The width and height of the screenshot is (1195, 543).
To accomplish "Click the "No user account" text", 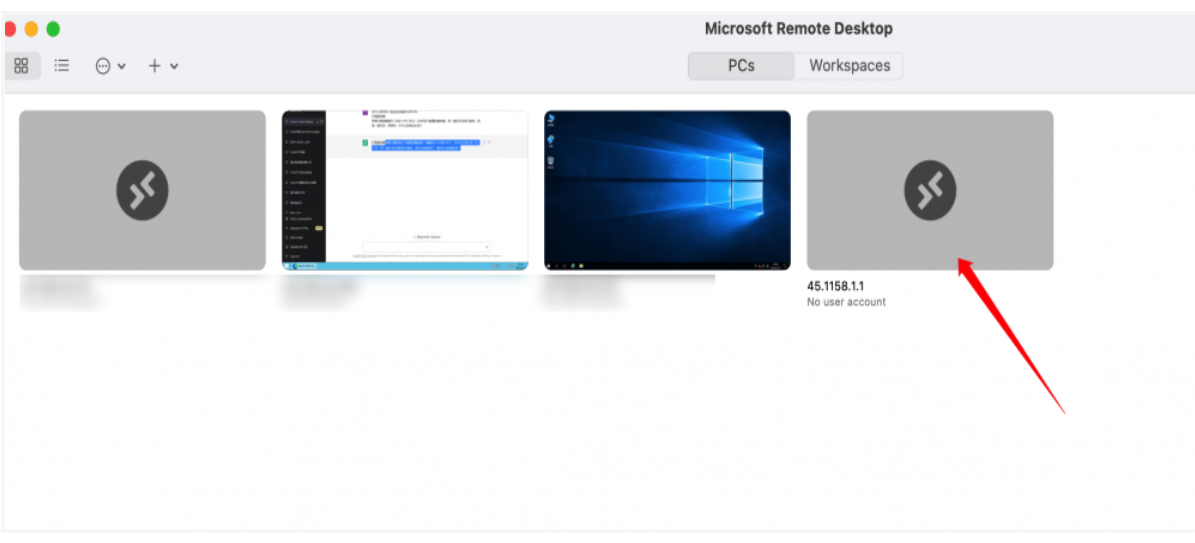I will click(846, 302).
